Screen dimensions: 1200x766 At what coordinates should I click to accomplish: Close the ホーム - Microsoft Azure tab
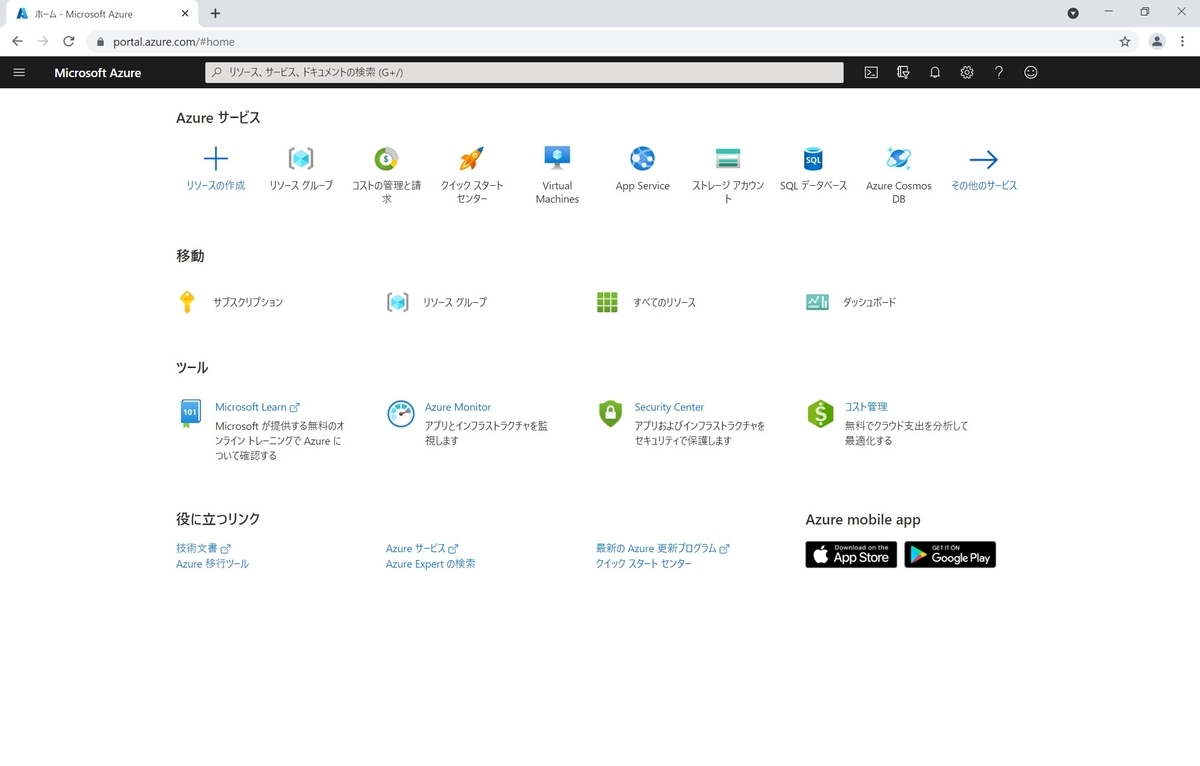(186, 13)
